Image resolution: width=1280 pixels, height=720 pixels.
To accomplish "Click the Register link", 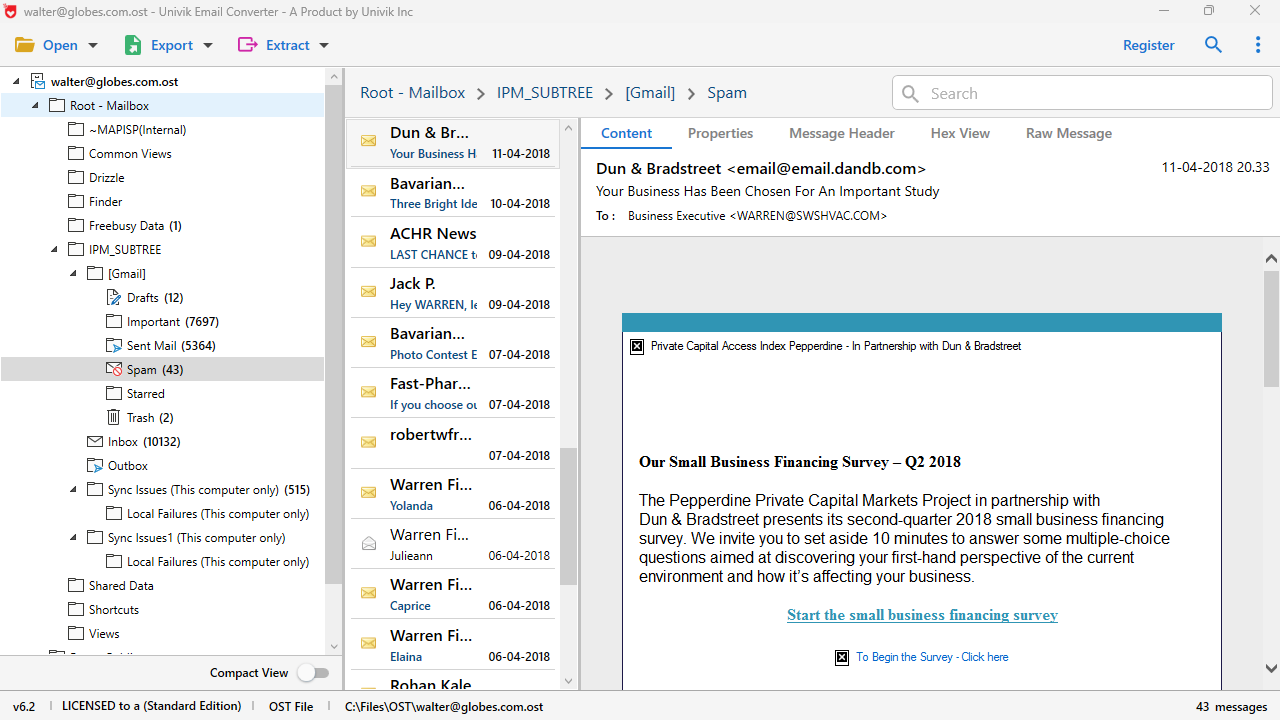I will click(x=1148, y=45).
